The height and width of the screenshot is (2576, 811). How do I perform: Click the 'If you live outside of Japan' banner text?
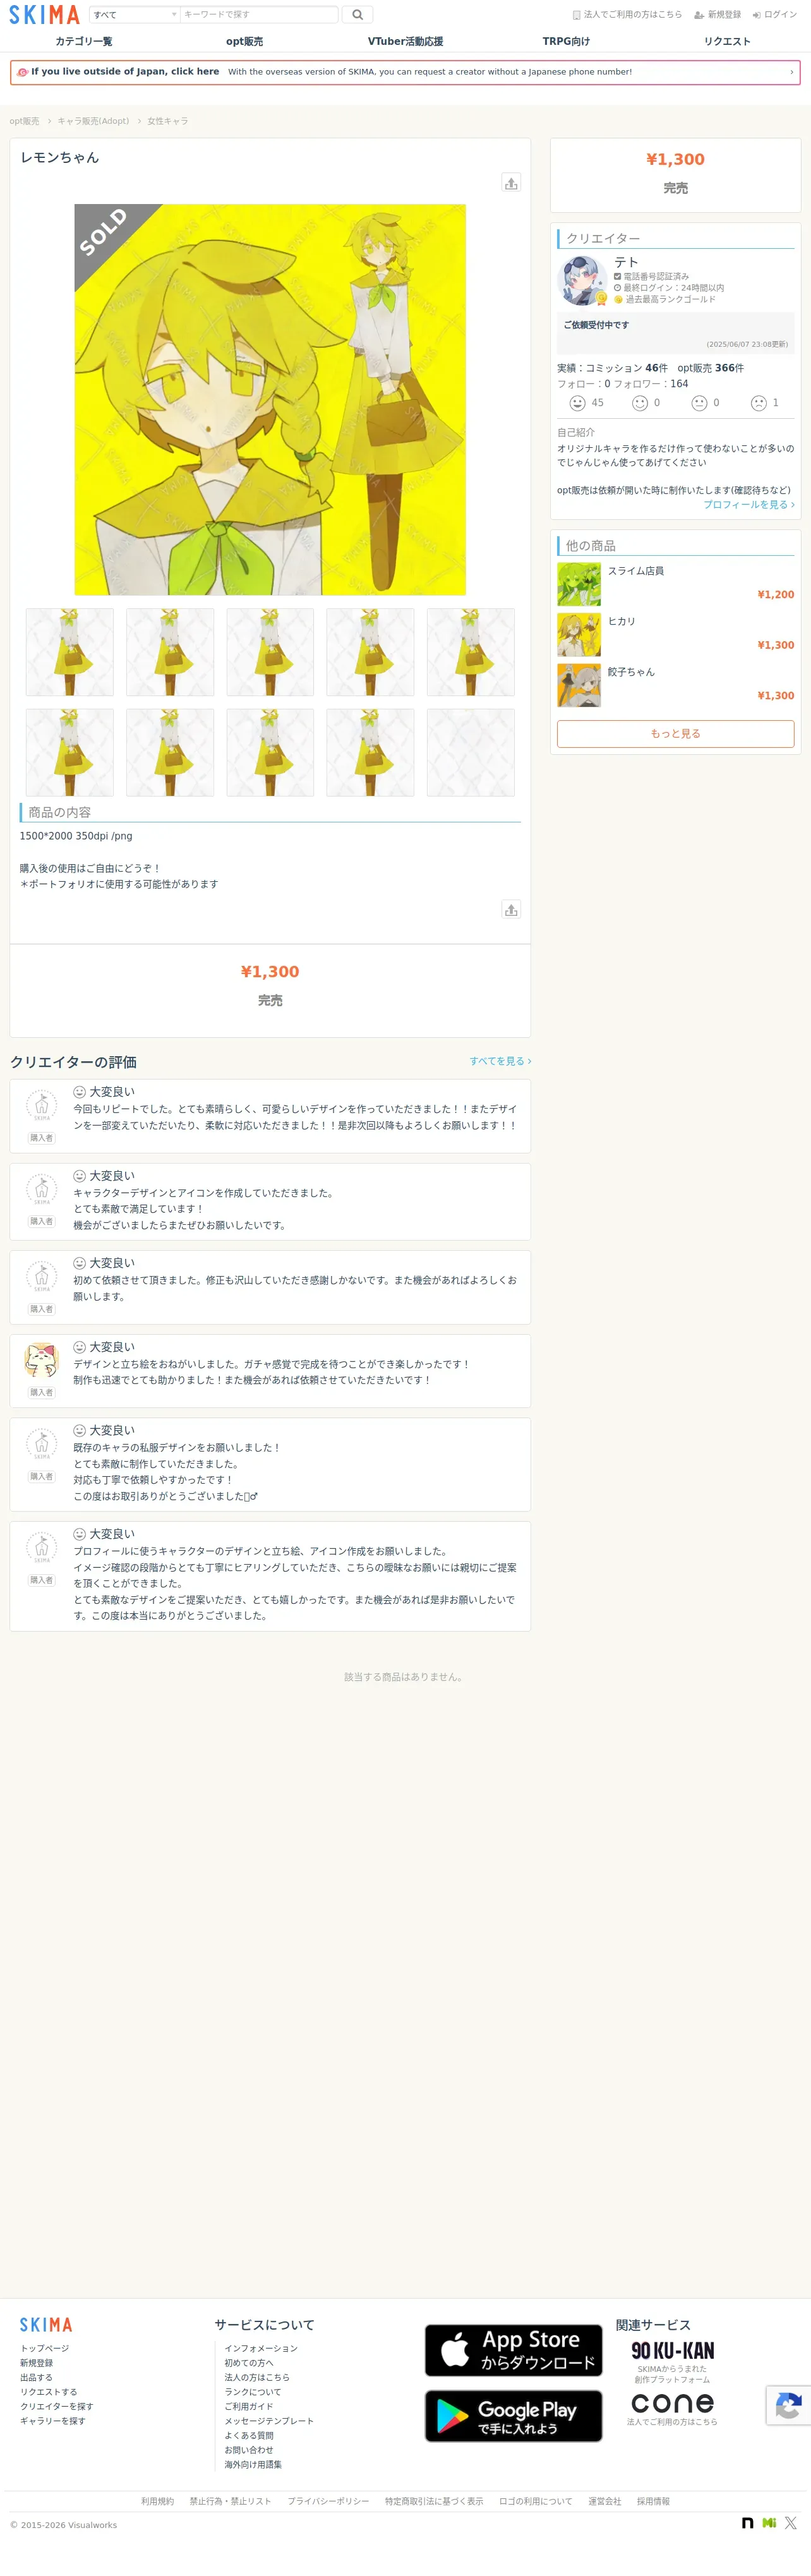(125, 72)
